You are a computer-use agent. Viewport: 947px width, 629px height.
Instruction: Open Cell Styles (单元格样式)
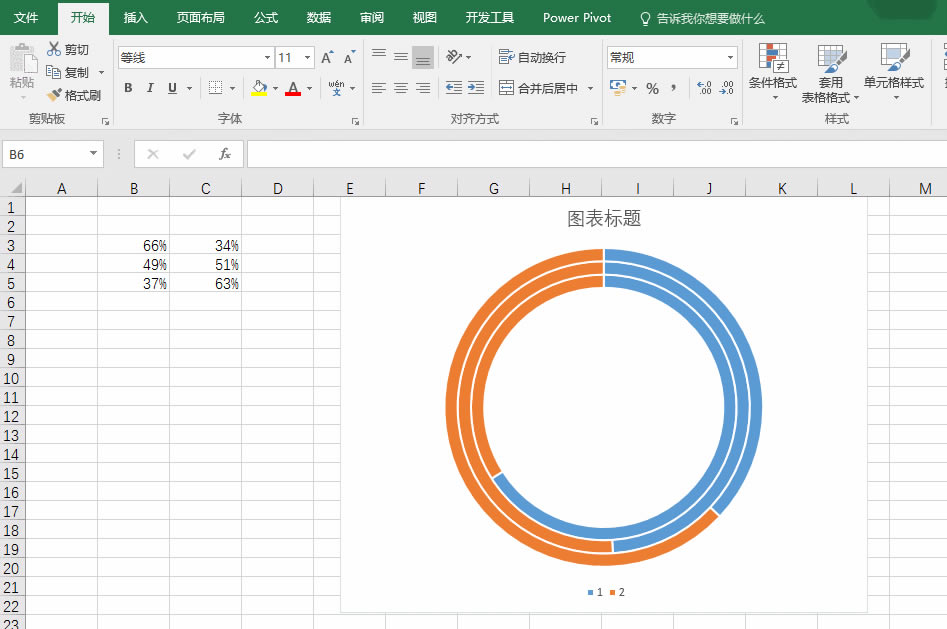[893, 71]
